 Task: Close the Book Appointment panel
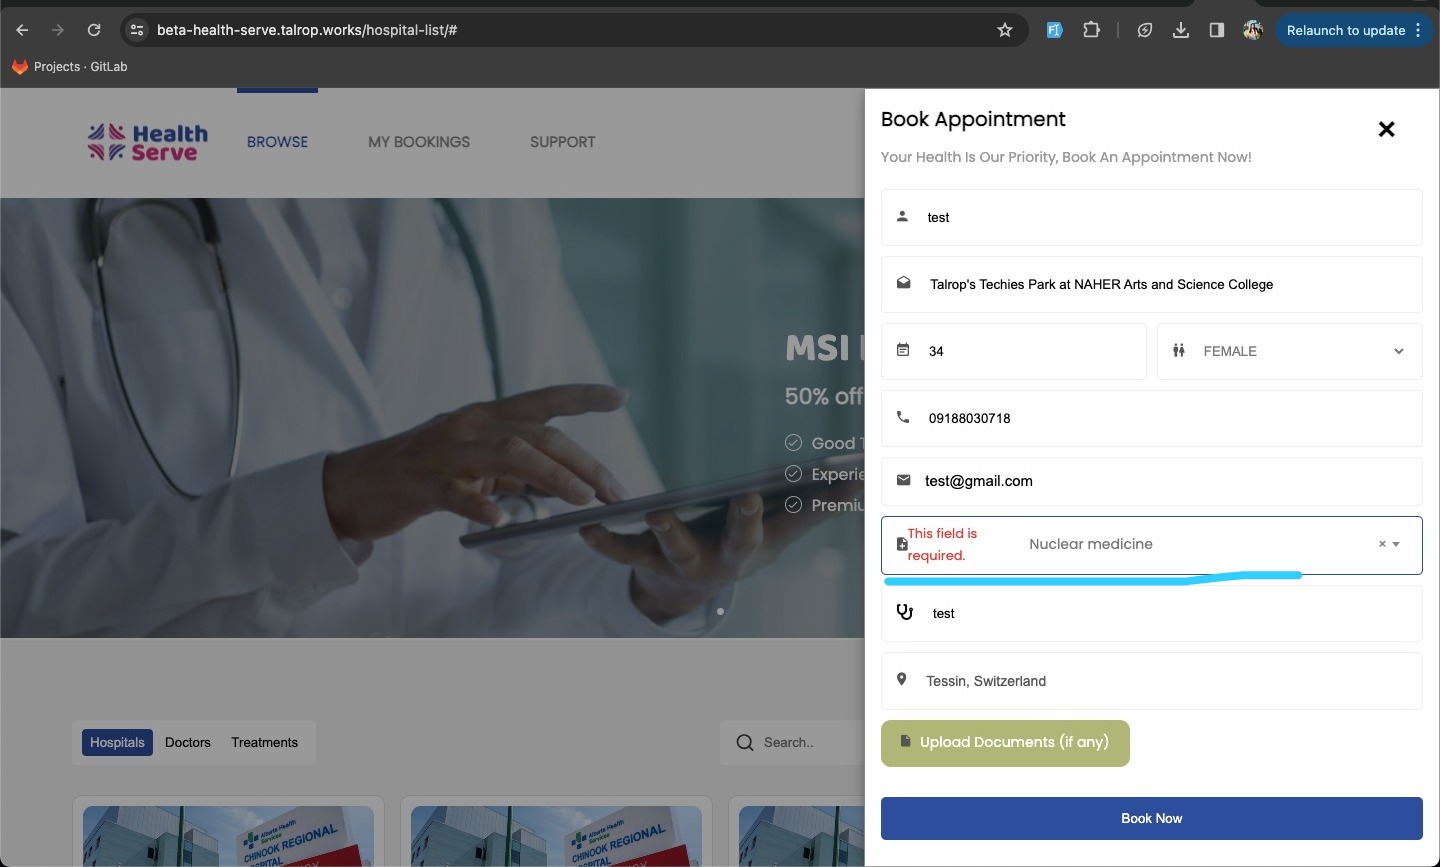pyautogui.click(x=1386, y=129)
